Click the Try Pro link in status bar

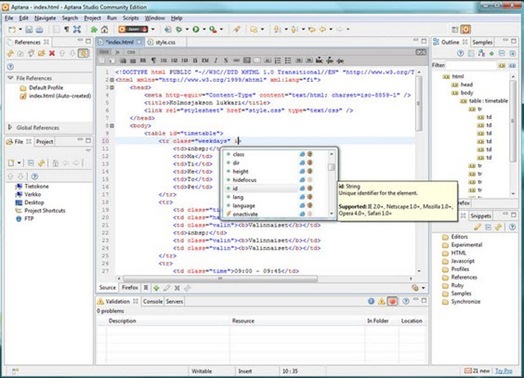[x=503, y=371]
